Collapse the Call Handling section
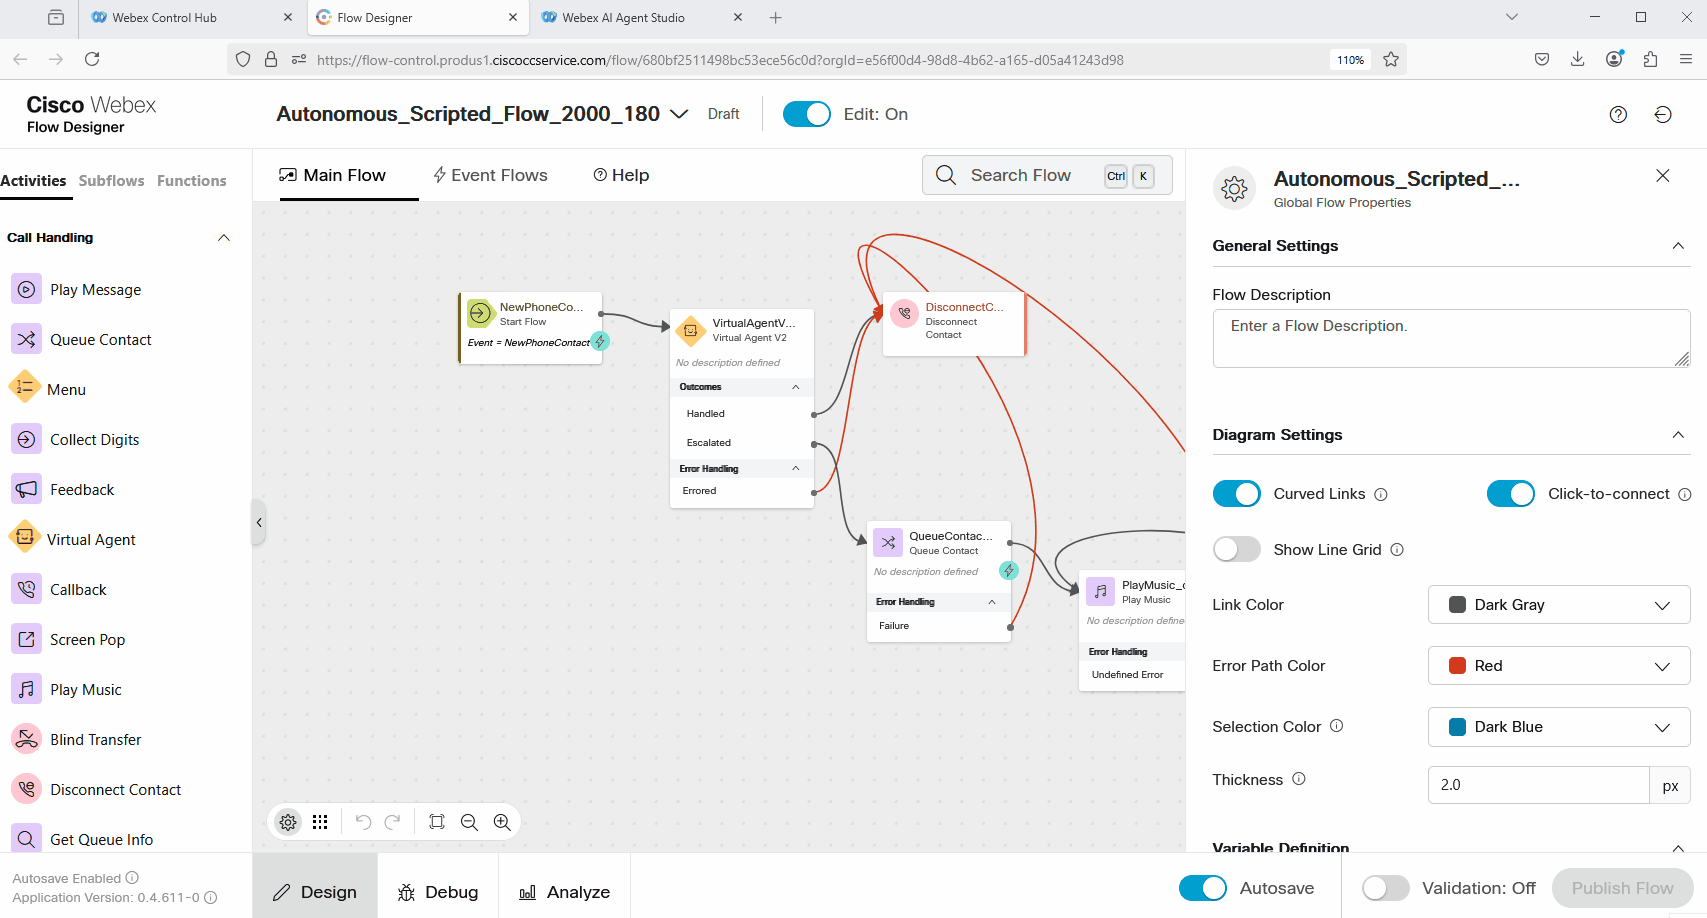Screen dimensions: 1707x918 [224, 238]
